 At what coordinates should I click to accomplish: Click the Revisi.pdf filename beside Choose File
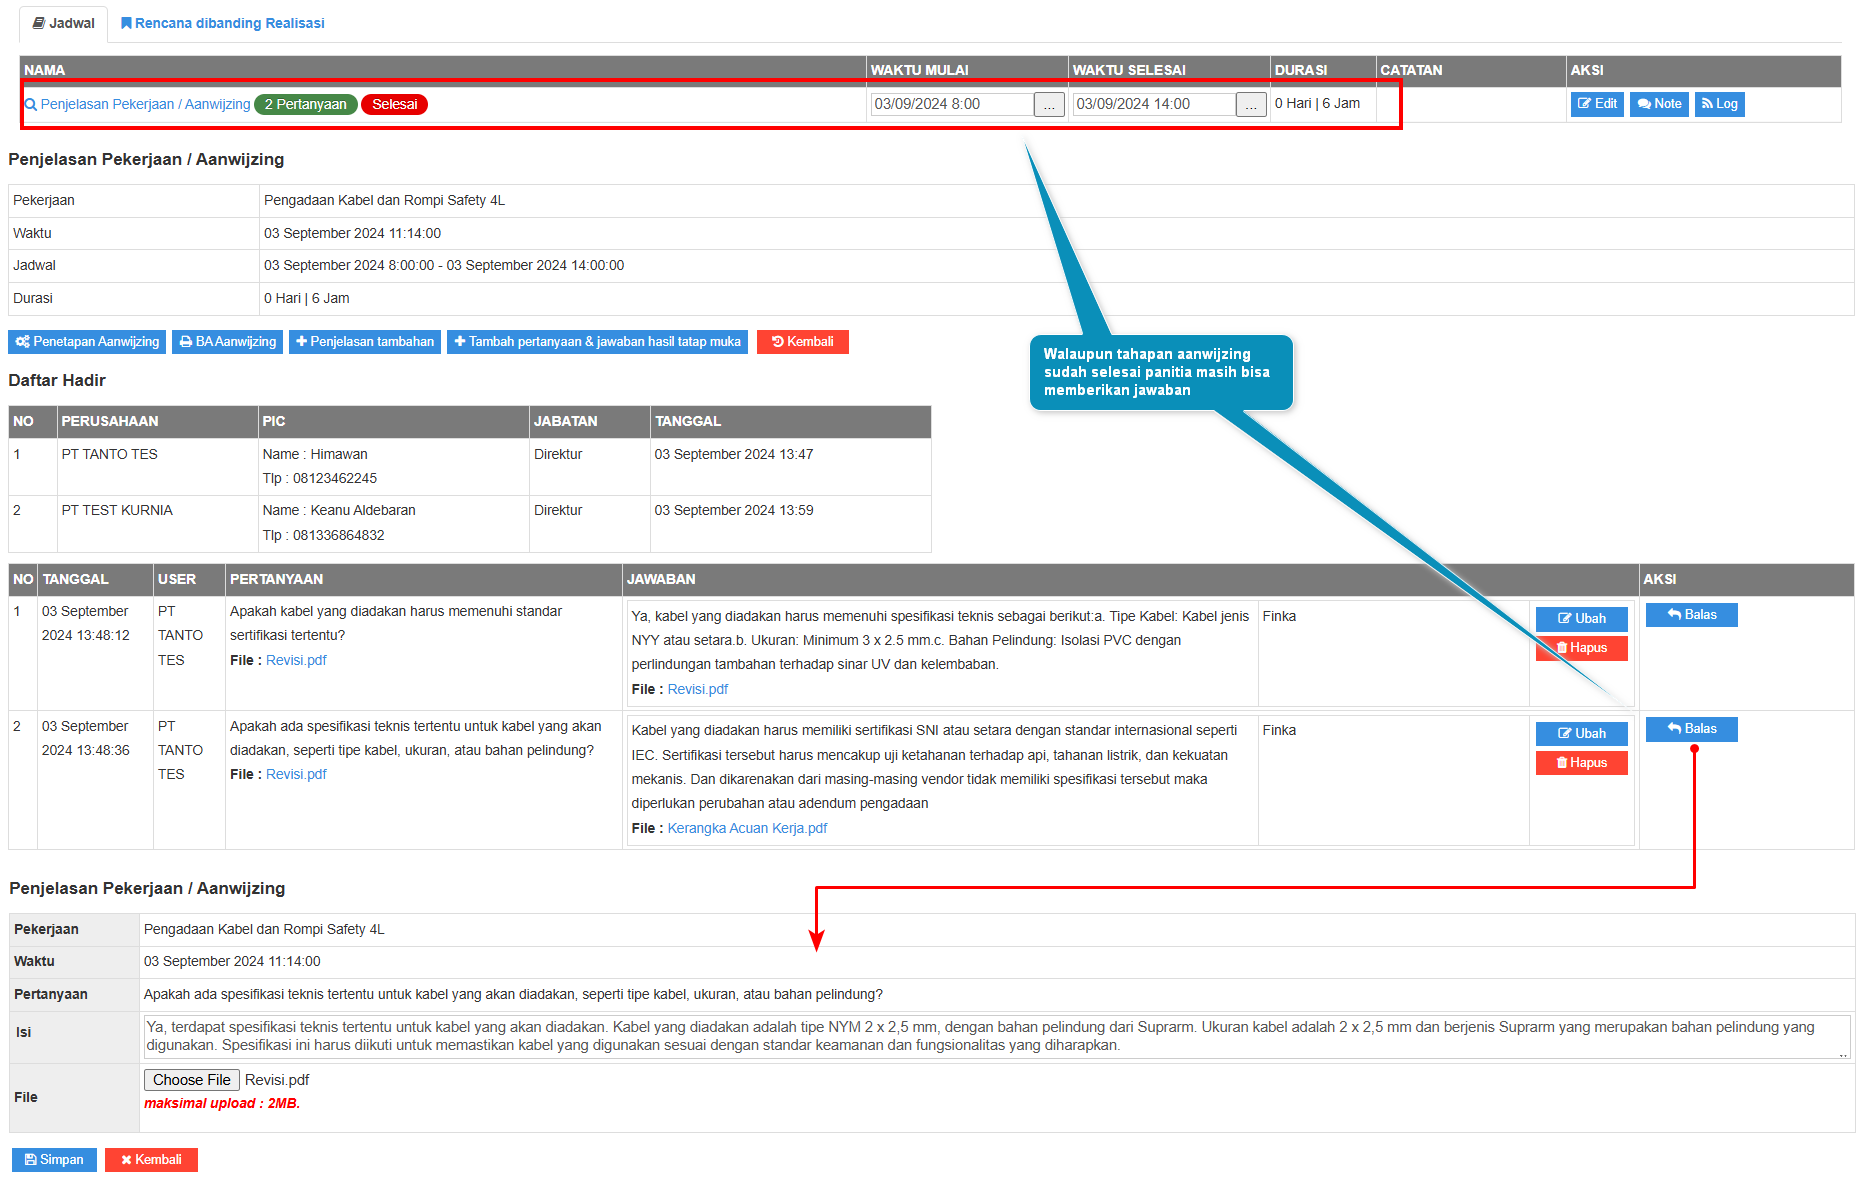click(277, 1080)
